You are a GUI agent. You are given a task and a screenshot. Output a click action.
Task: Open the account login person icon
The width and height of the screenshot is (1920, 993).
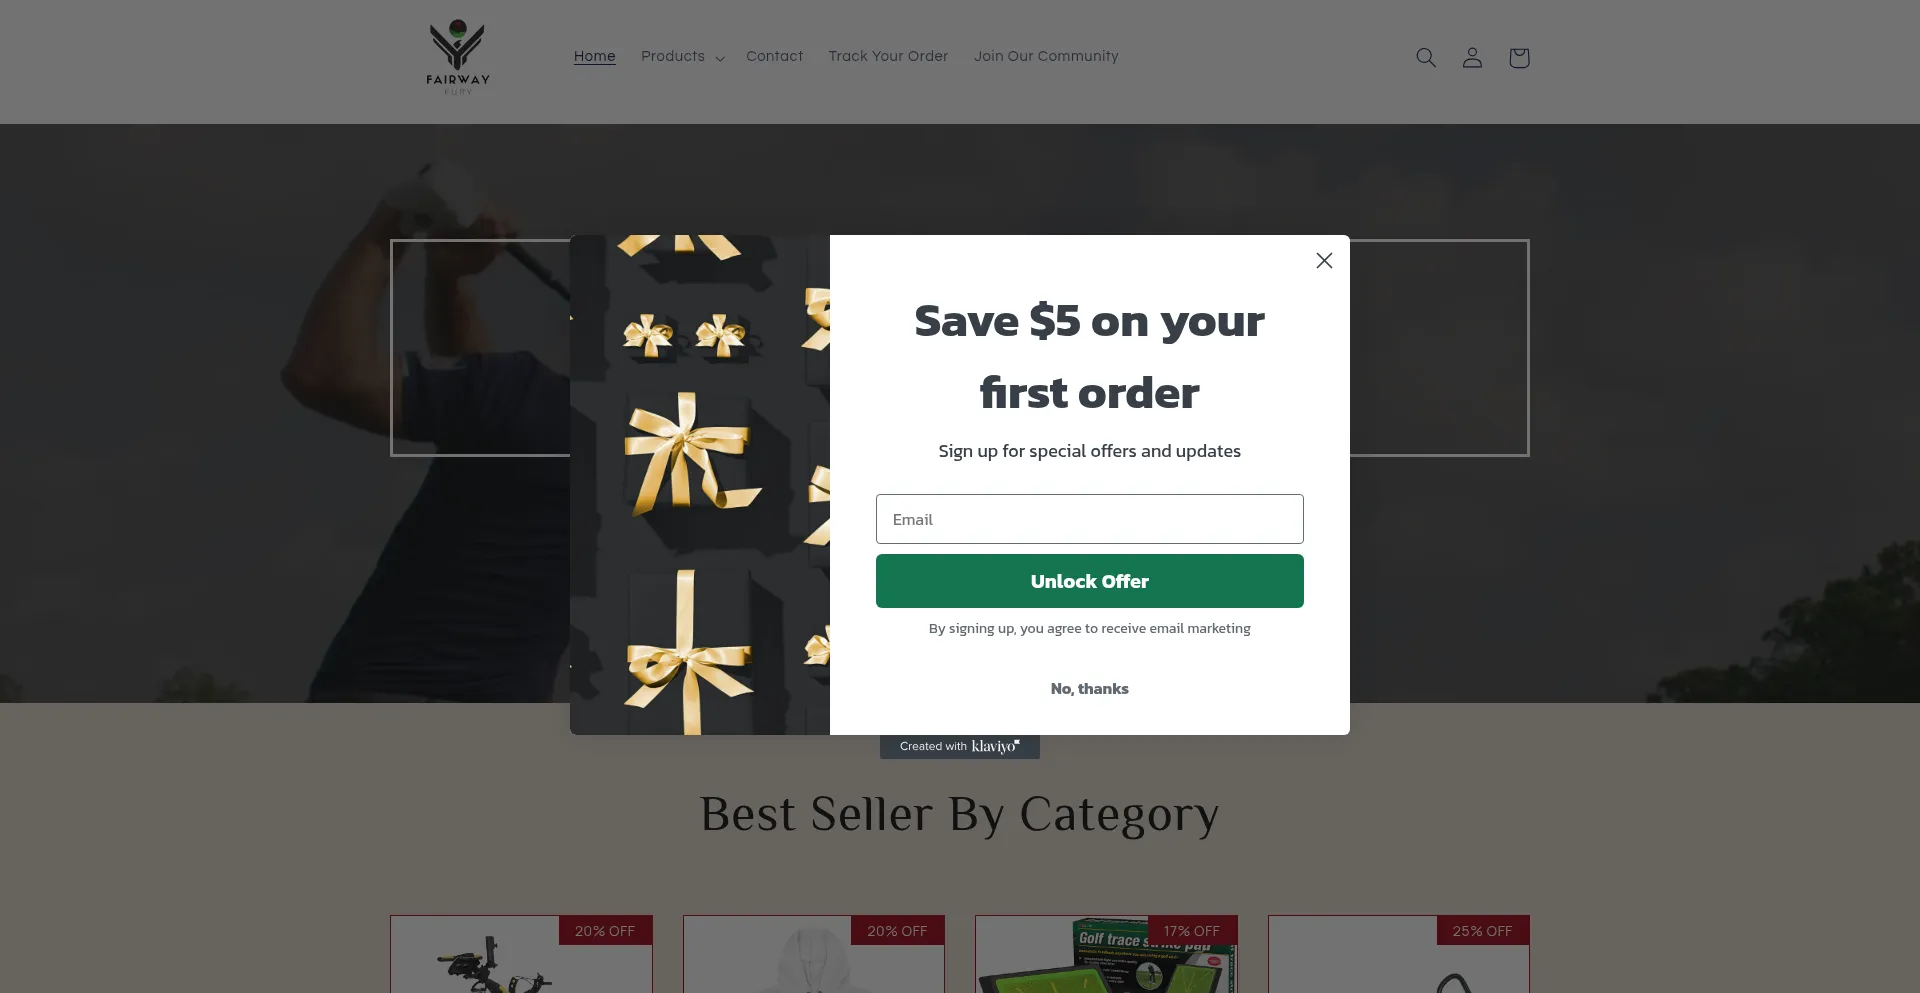click(x=1472, y=58)
